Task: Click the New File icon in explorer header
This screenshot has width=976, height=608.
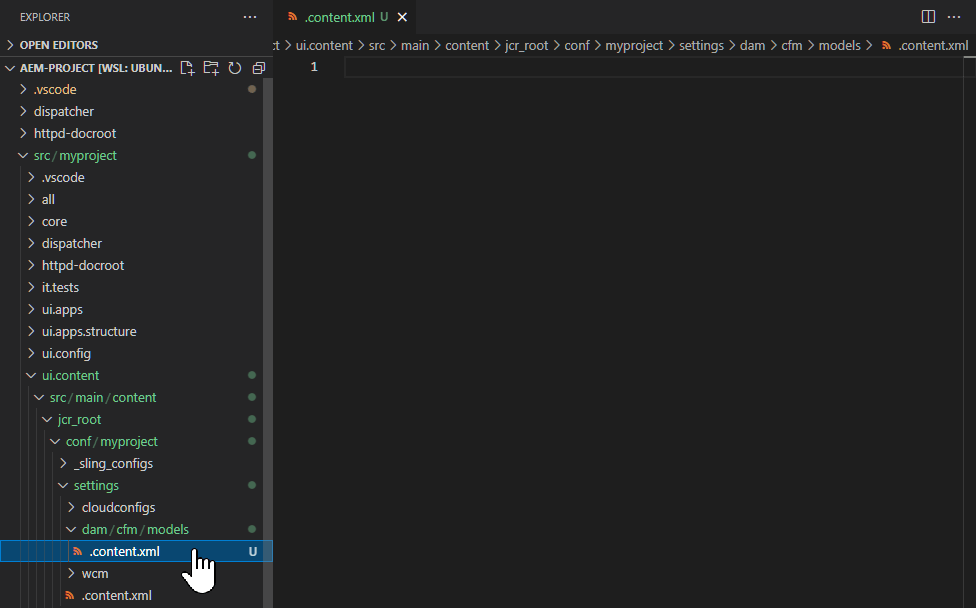Action: [x=187, y=68]
